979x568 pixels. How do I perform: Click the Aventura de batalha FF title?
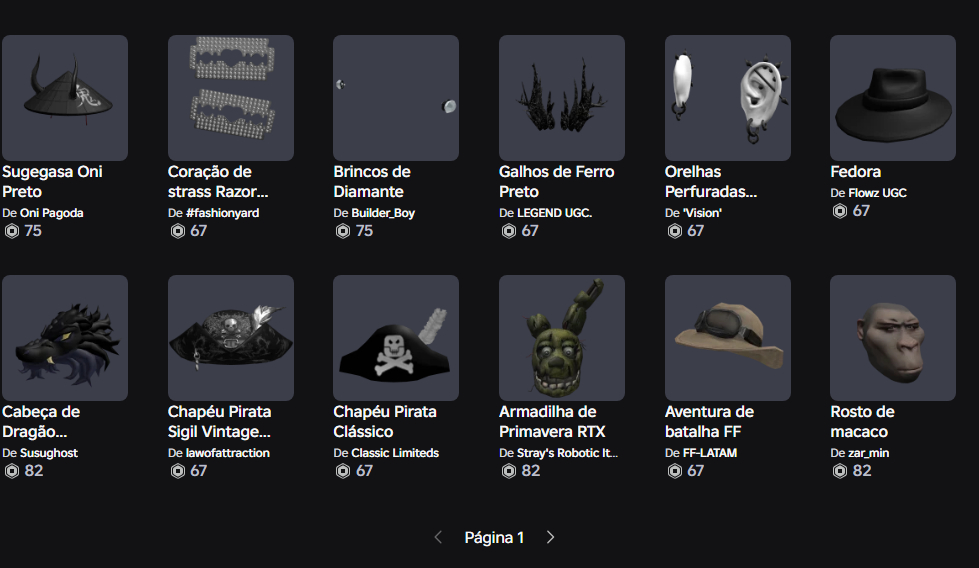click(709, 421)
